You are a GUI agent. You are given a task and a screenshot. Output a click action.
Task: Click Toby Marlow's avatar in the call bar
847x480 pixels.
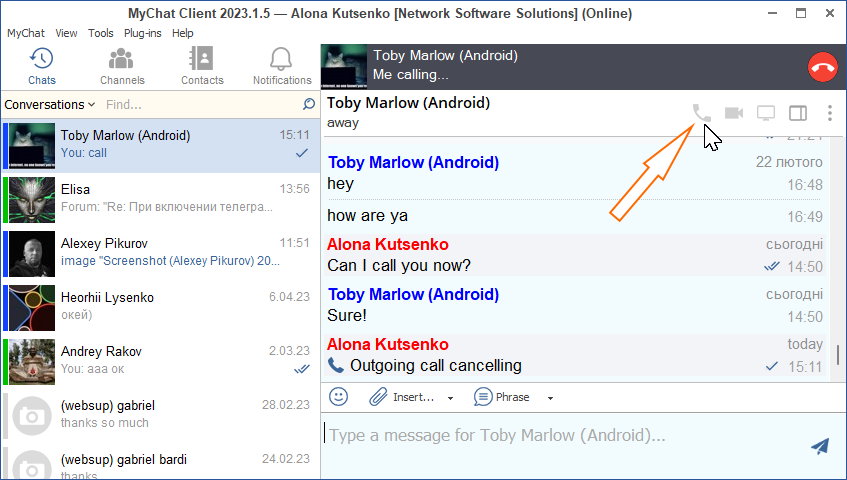344,66
